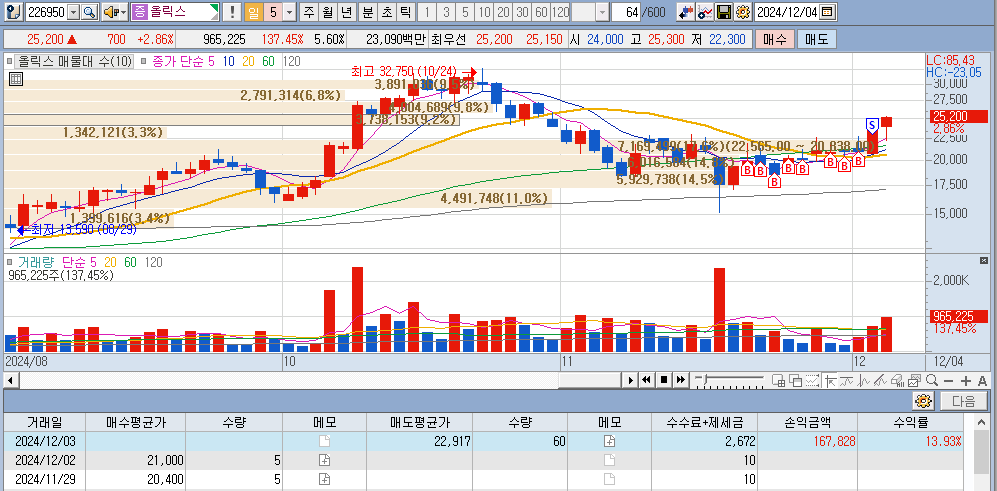The image size is (997, 491).
Task: Click the letter A text tool
Action: (x=982, y=380)
